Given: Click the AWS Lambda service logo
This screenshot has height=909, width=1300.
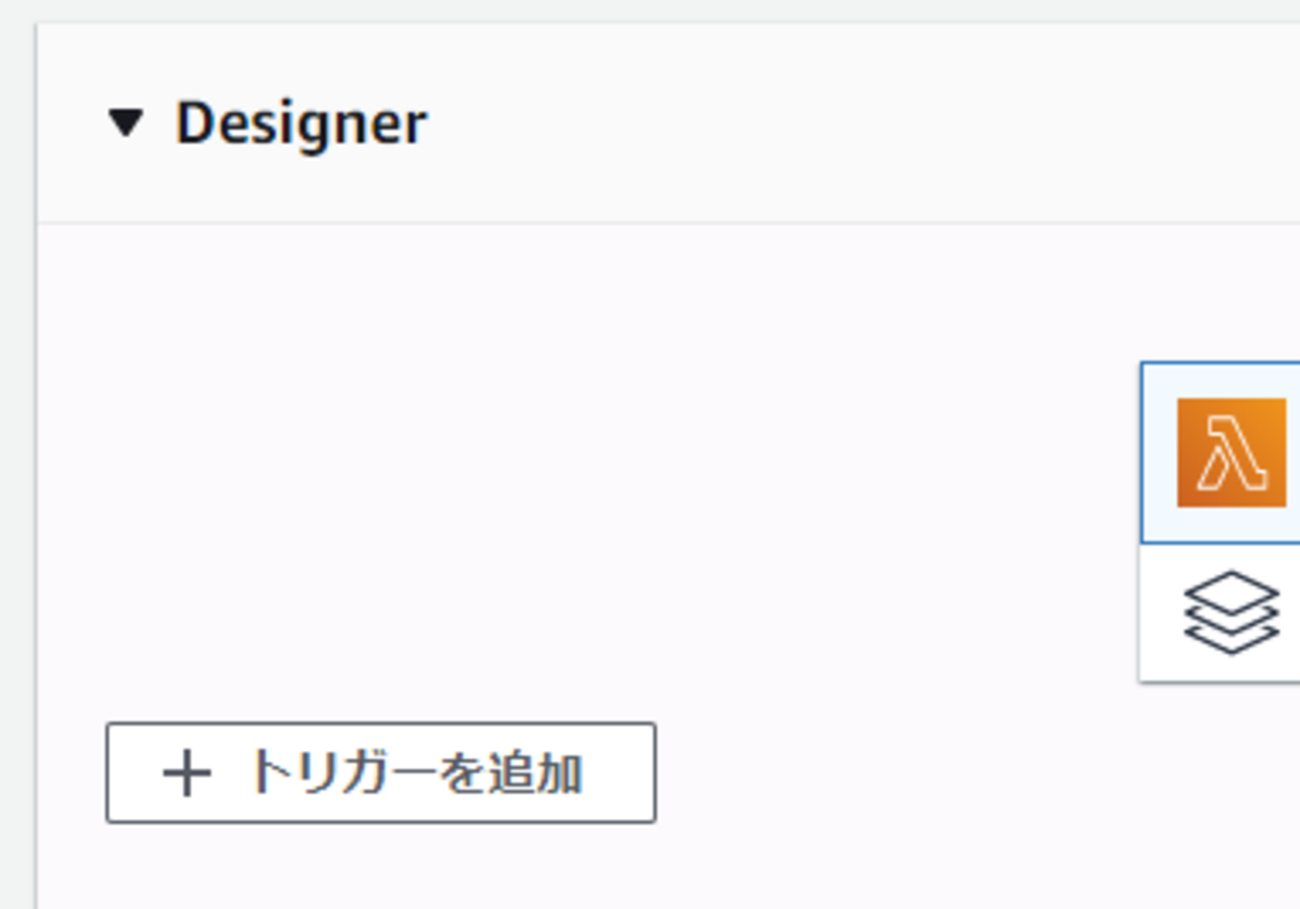Looking at the screenshot, I should coord(1231,452).
